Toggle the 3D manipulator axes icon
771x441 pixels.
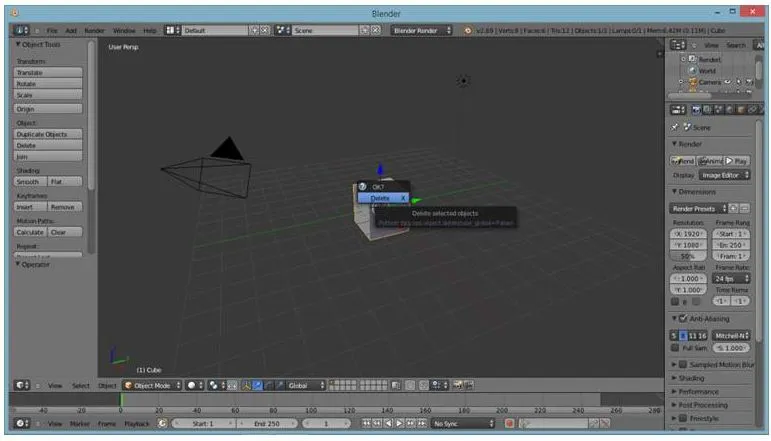click(246, 385)
